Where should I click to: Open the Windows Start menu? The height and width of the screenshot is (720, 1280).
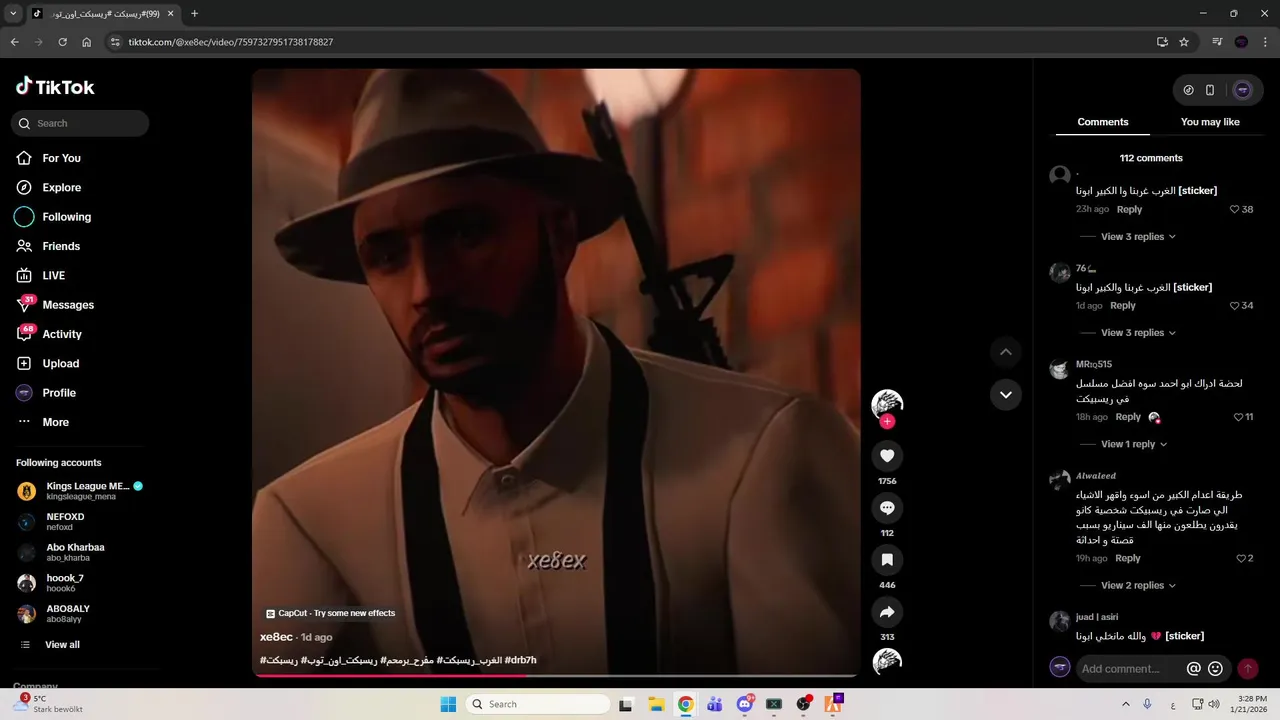click(x=449, y=704)
